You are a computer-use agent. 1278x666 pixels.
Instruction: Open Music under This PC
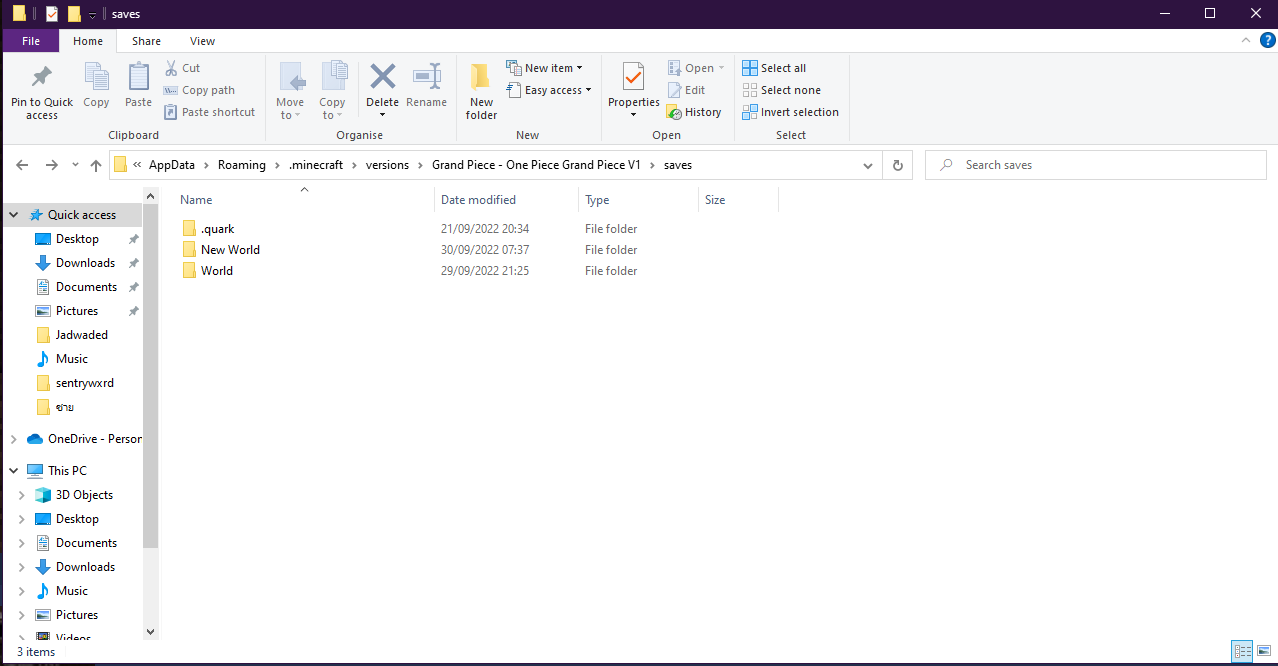click(x=62, y=591)
